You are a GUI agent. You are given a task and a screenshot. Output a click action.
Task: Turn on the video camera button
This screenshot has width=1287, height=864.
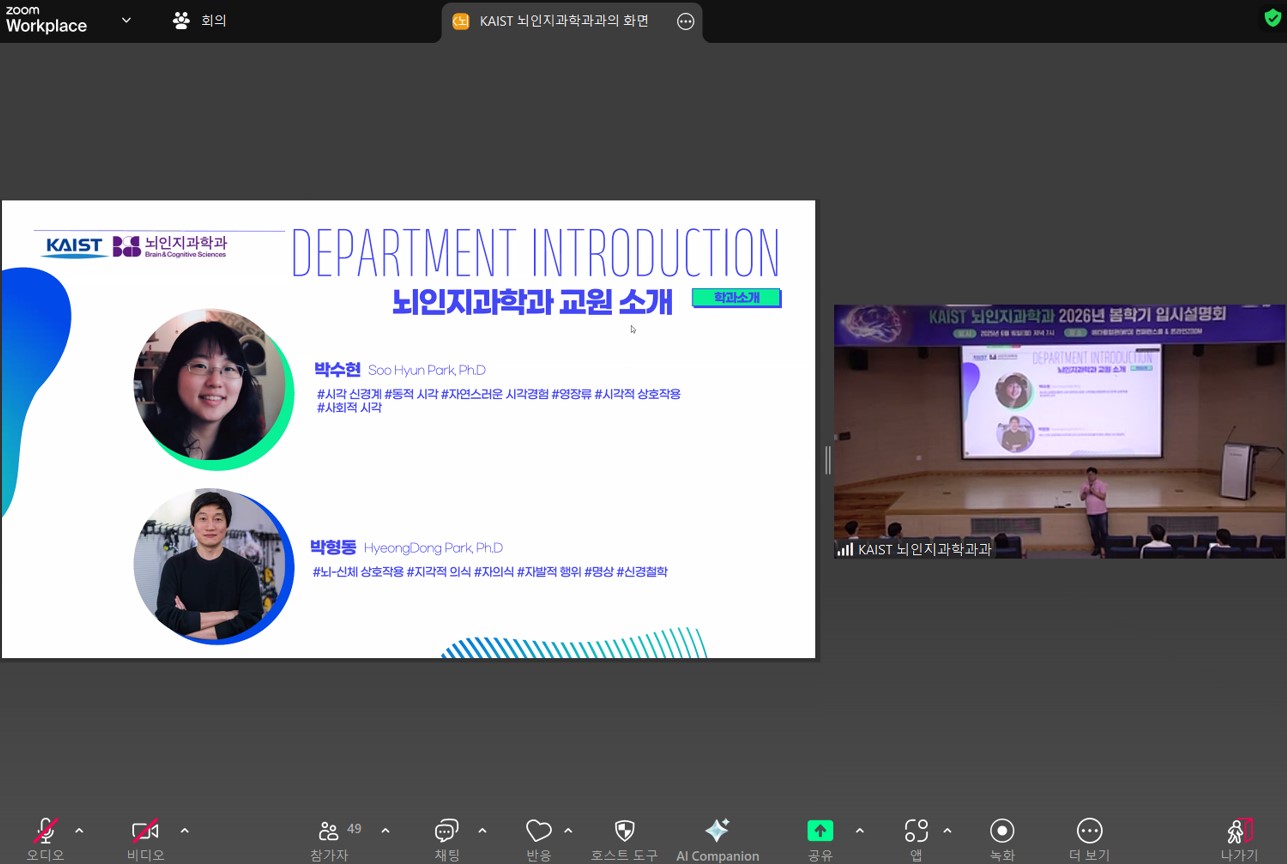tap(145, 831)
